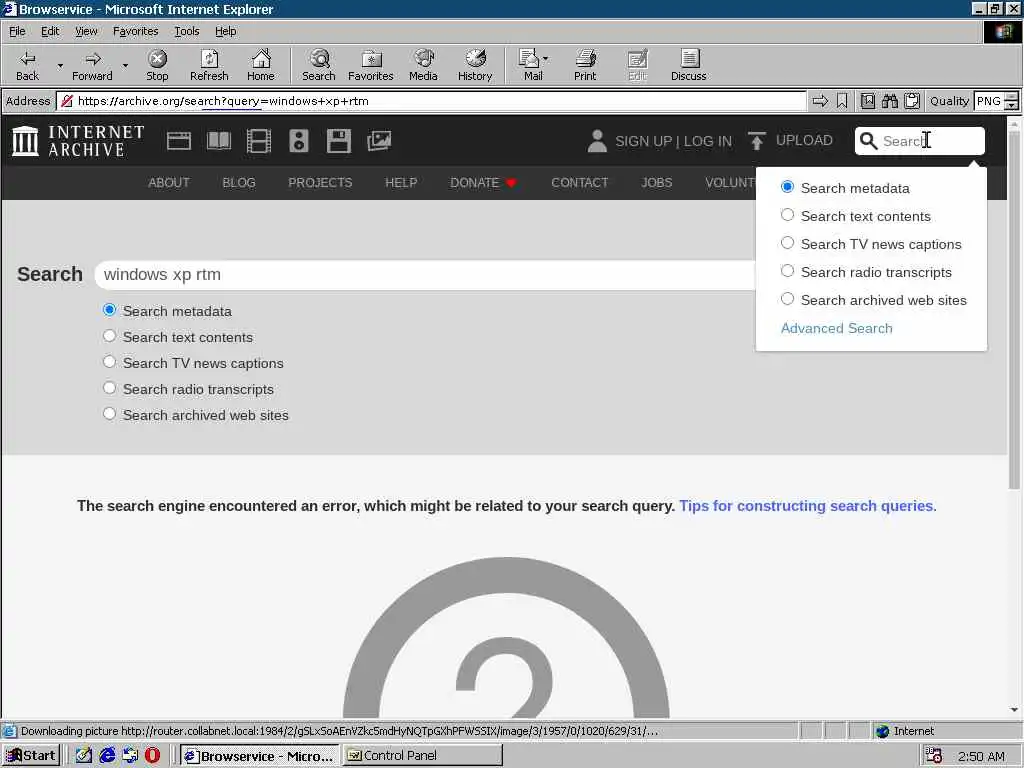
Task: Click the scrollbar down arrow
Action: tap(1014, 710)
